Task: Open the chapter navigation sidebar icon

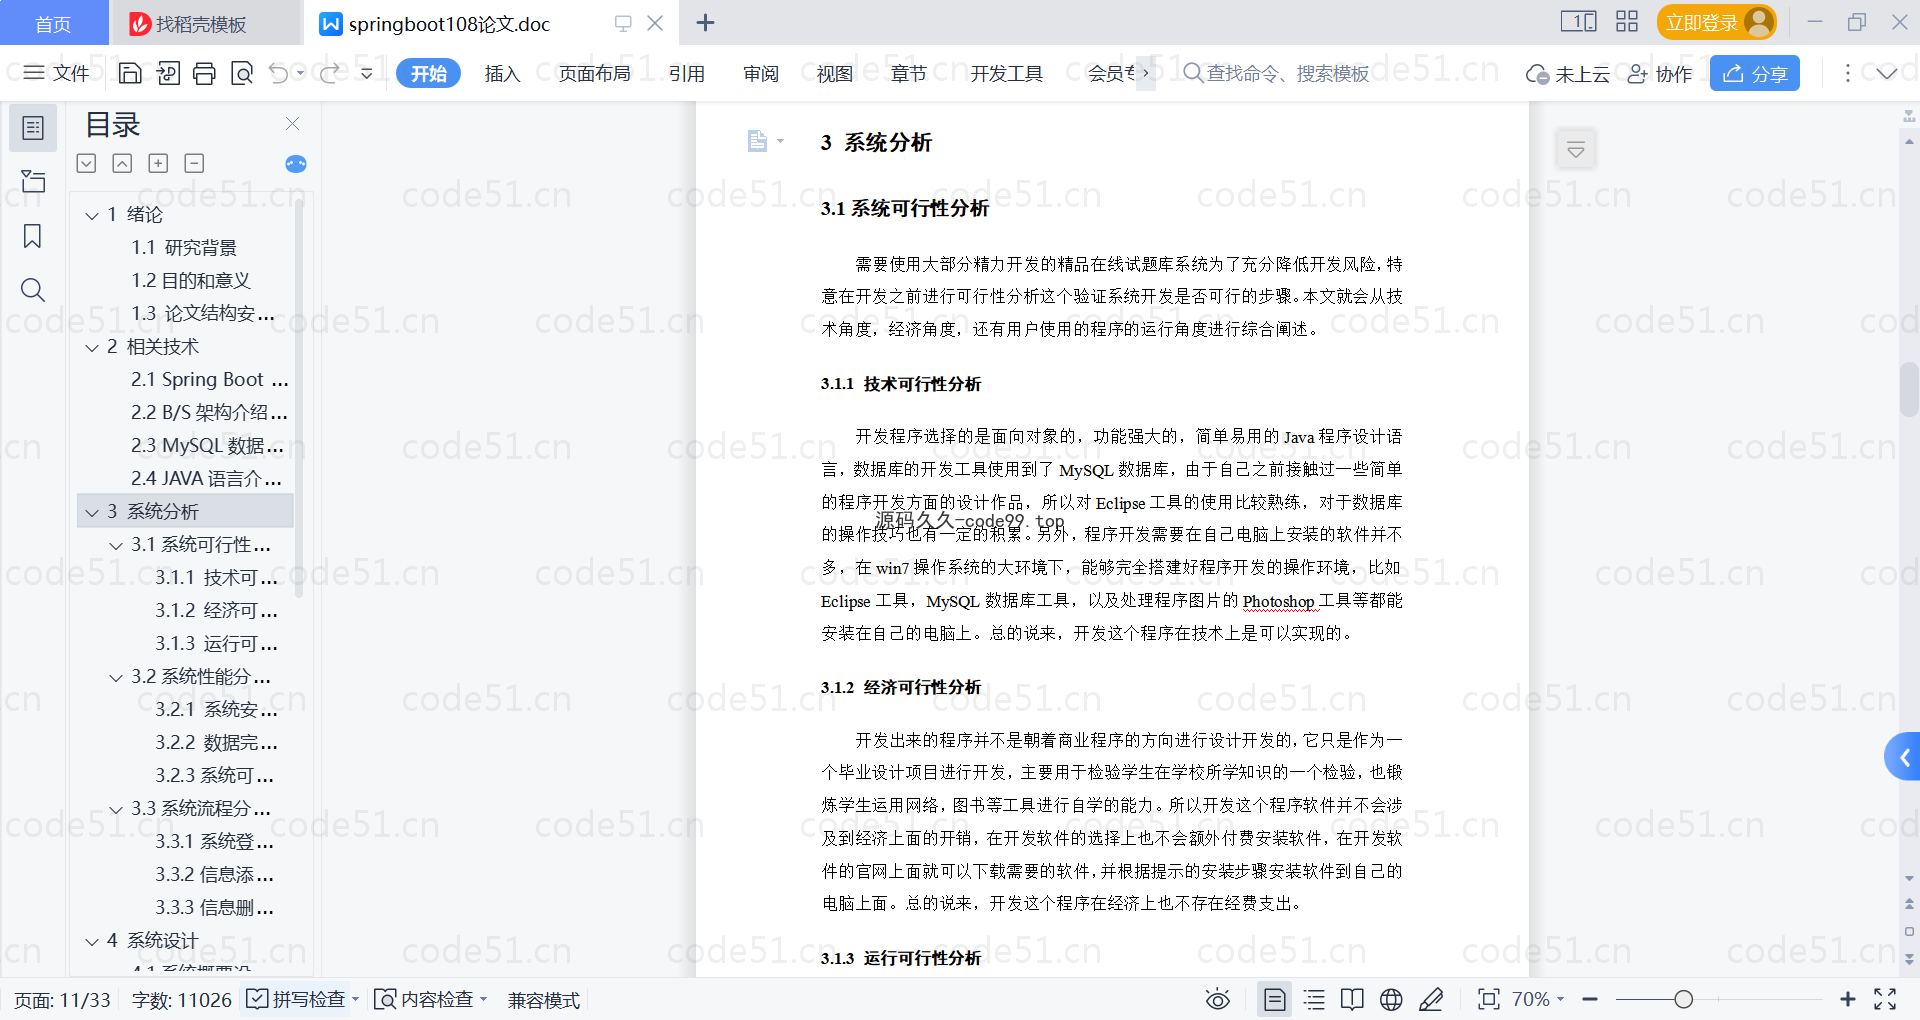Action: tap(33, 181)
